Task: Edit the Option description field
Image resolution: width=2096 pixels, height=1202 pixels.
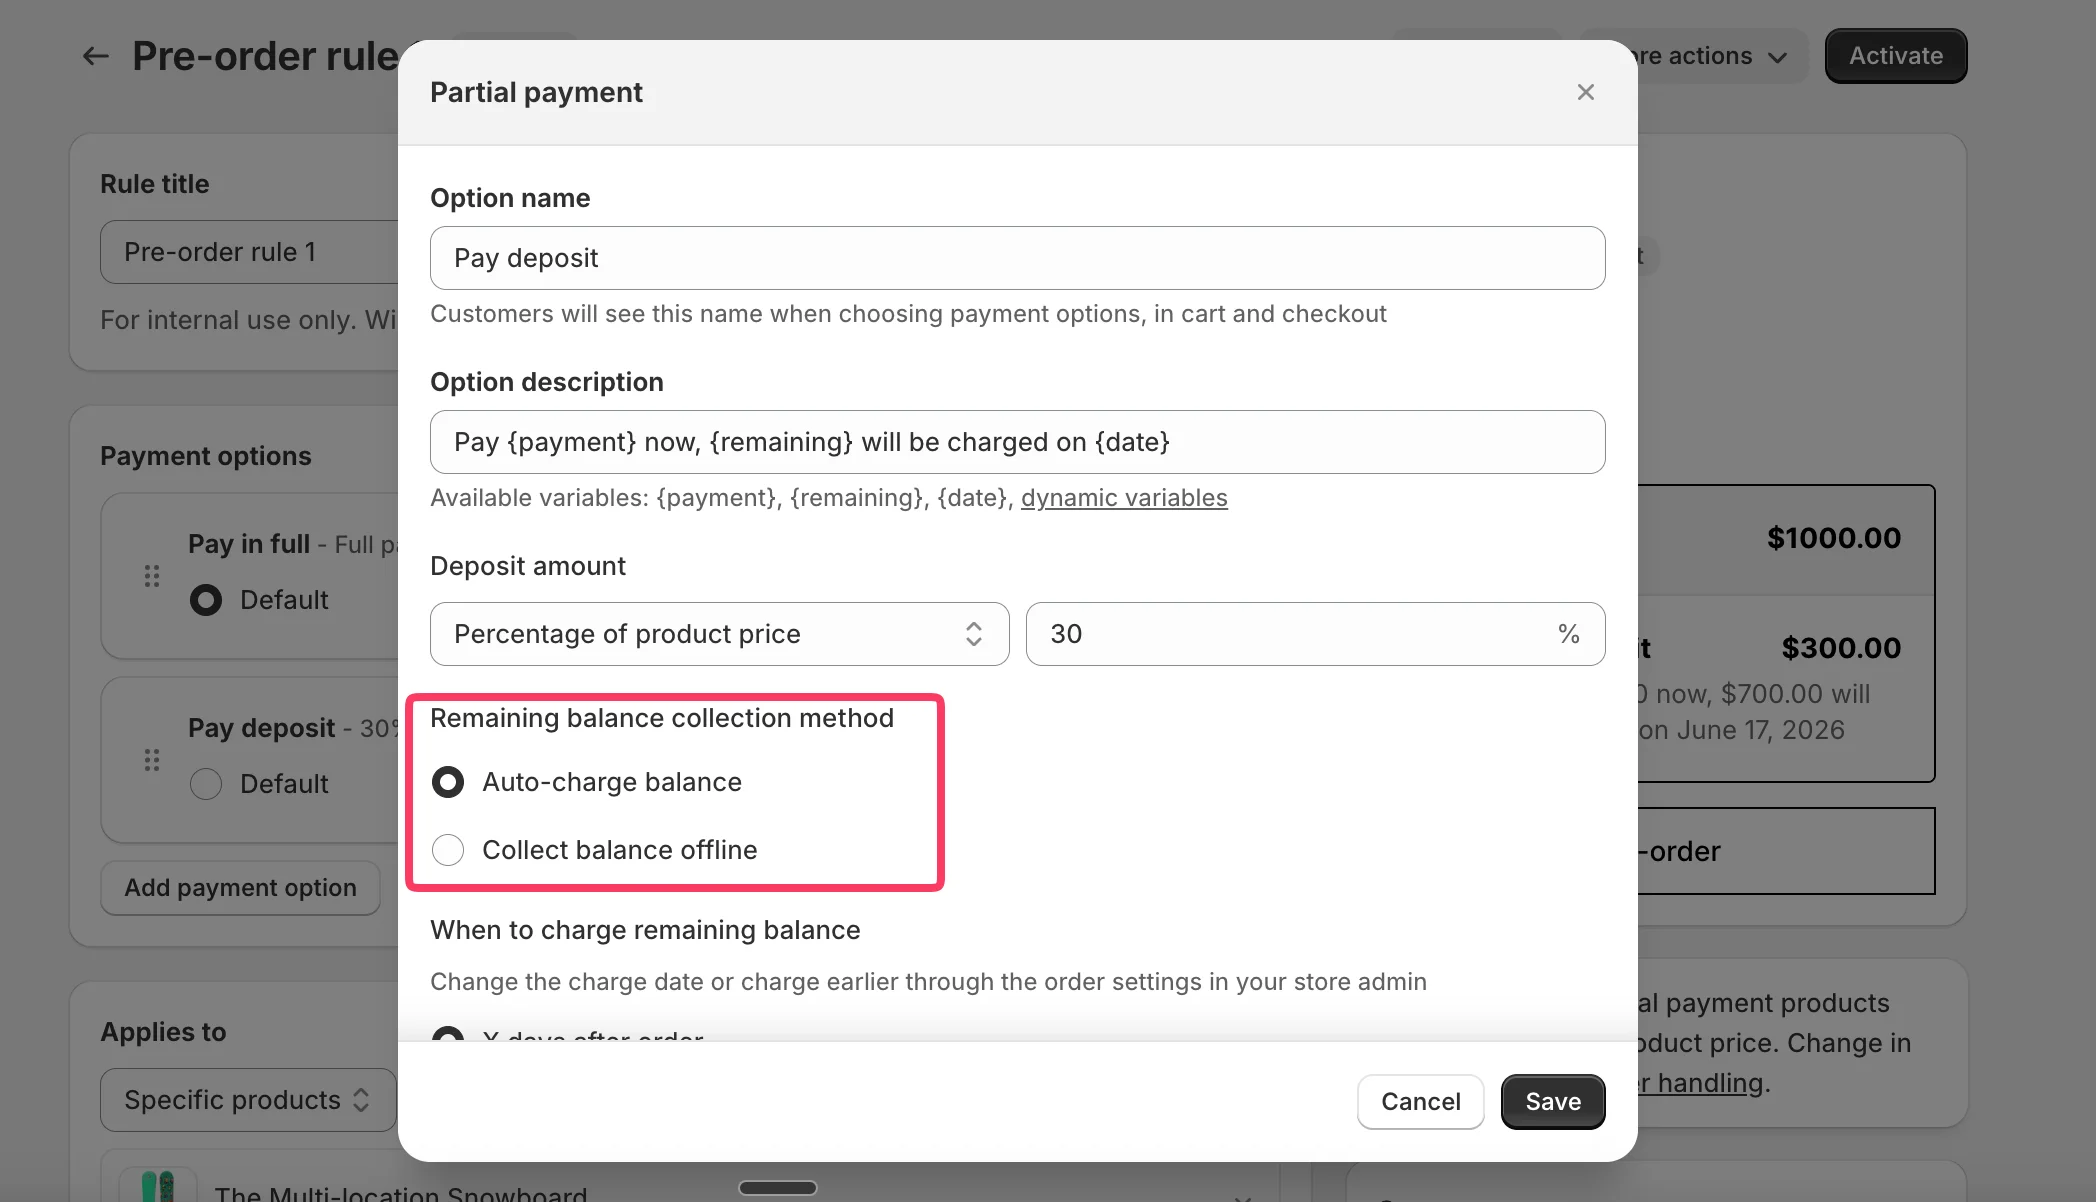Action: pos(1017,442)
